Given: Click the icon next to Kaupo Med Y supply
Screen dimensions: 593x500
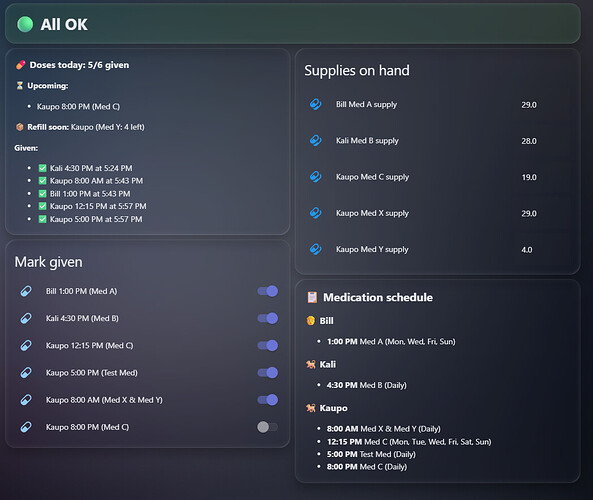Looking at the screenshot, I should coord(315,249).
